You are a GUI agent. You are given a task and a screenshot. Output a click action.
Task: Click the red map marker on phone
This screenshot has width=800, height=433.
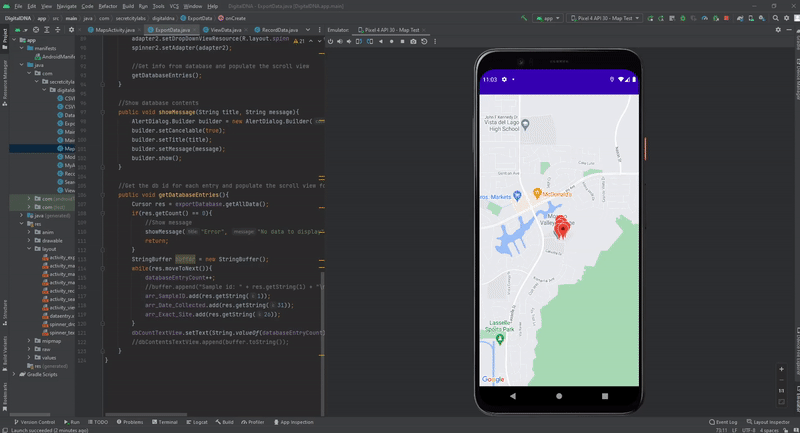click(562, 228)
